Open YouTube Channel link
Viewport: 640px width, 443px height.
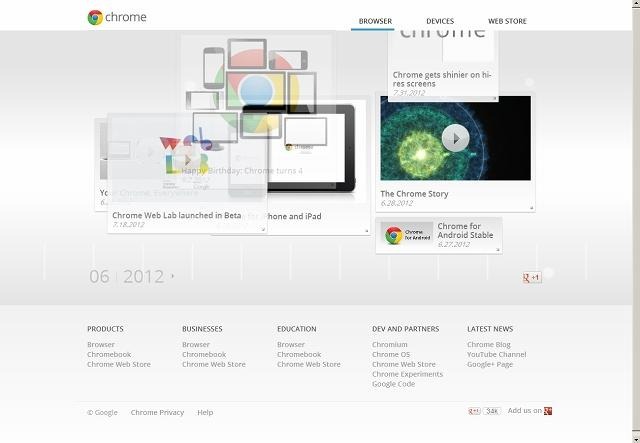497,354
